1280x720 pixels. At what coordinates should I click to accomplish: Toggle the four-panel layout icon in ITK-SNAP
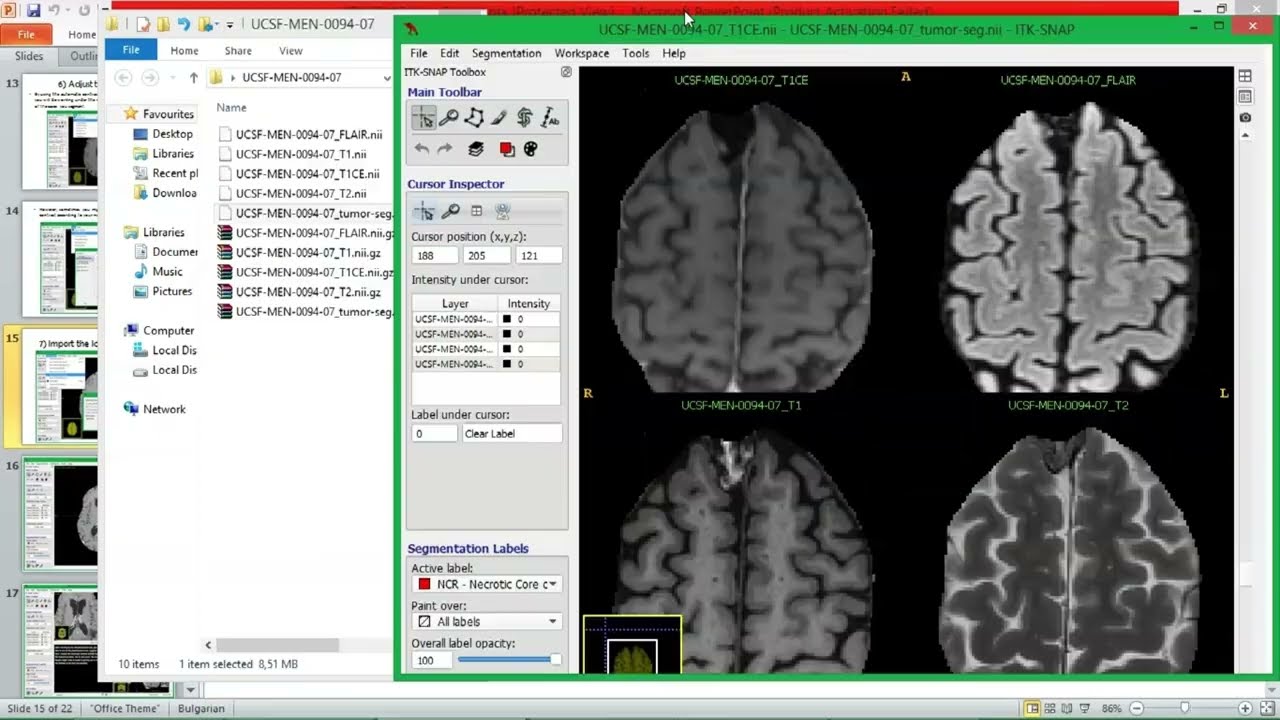pos(1245,76)
